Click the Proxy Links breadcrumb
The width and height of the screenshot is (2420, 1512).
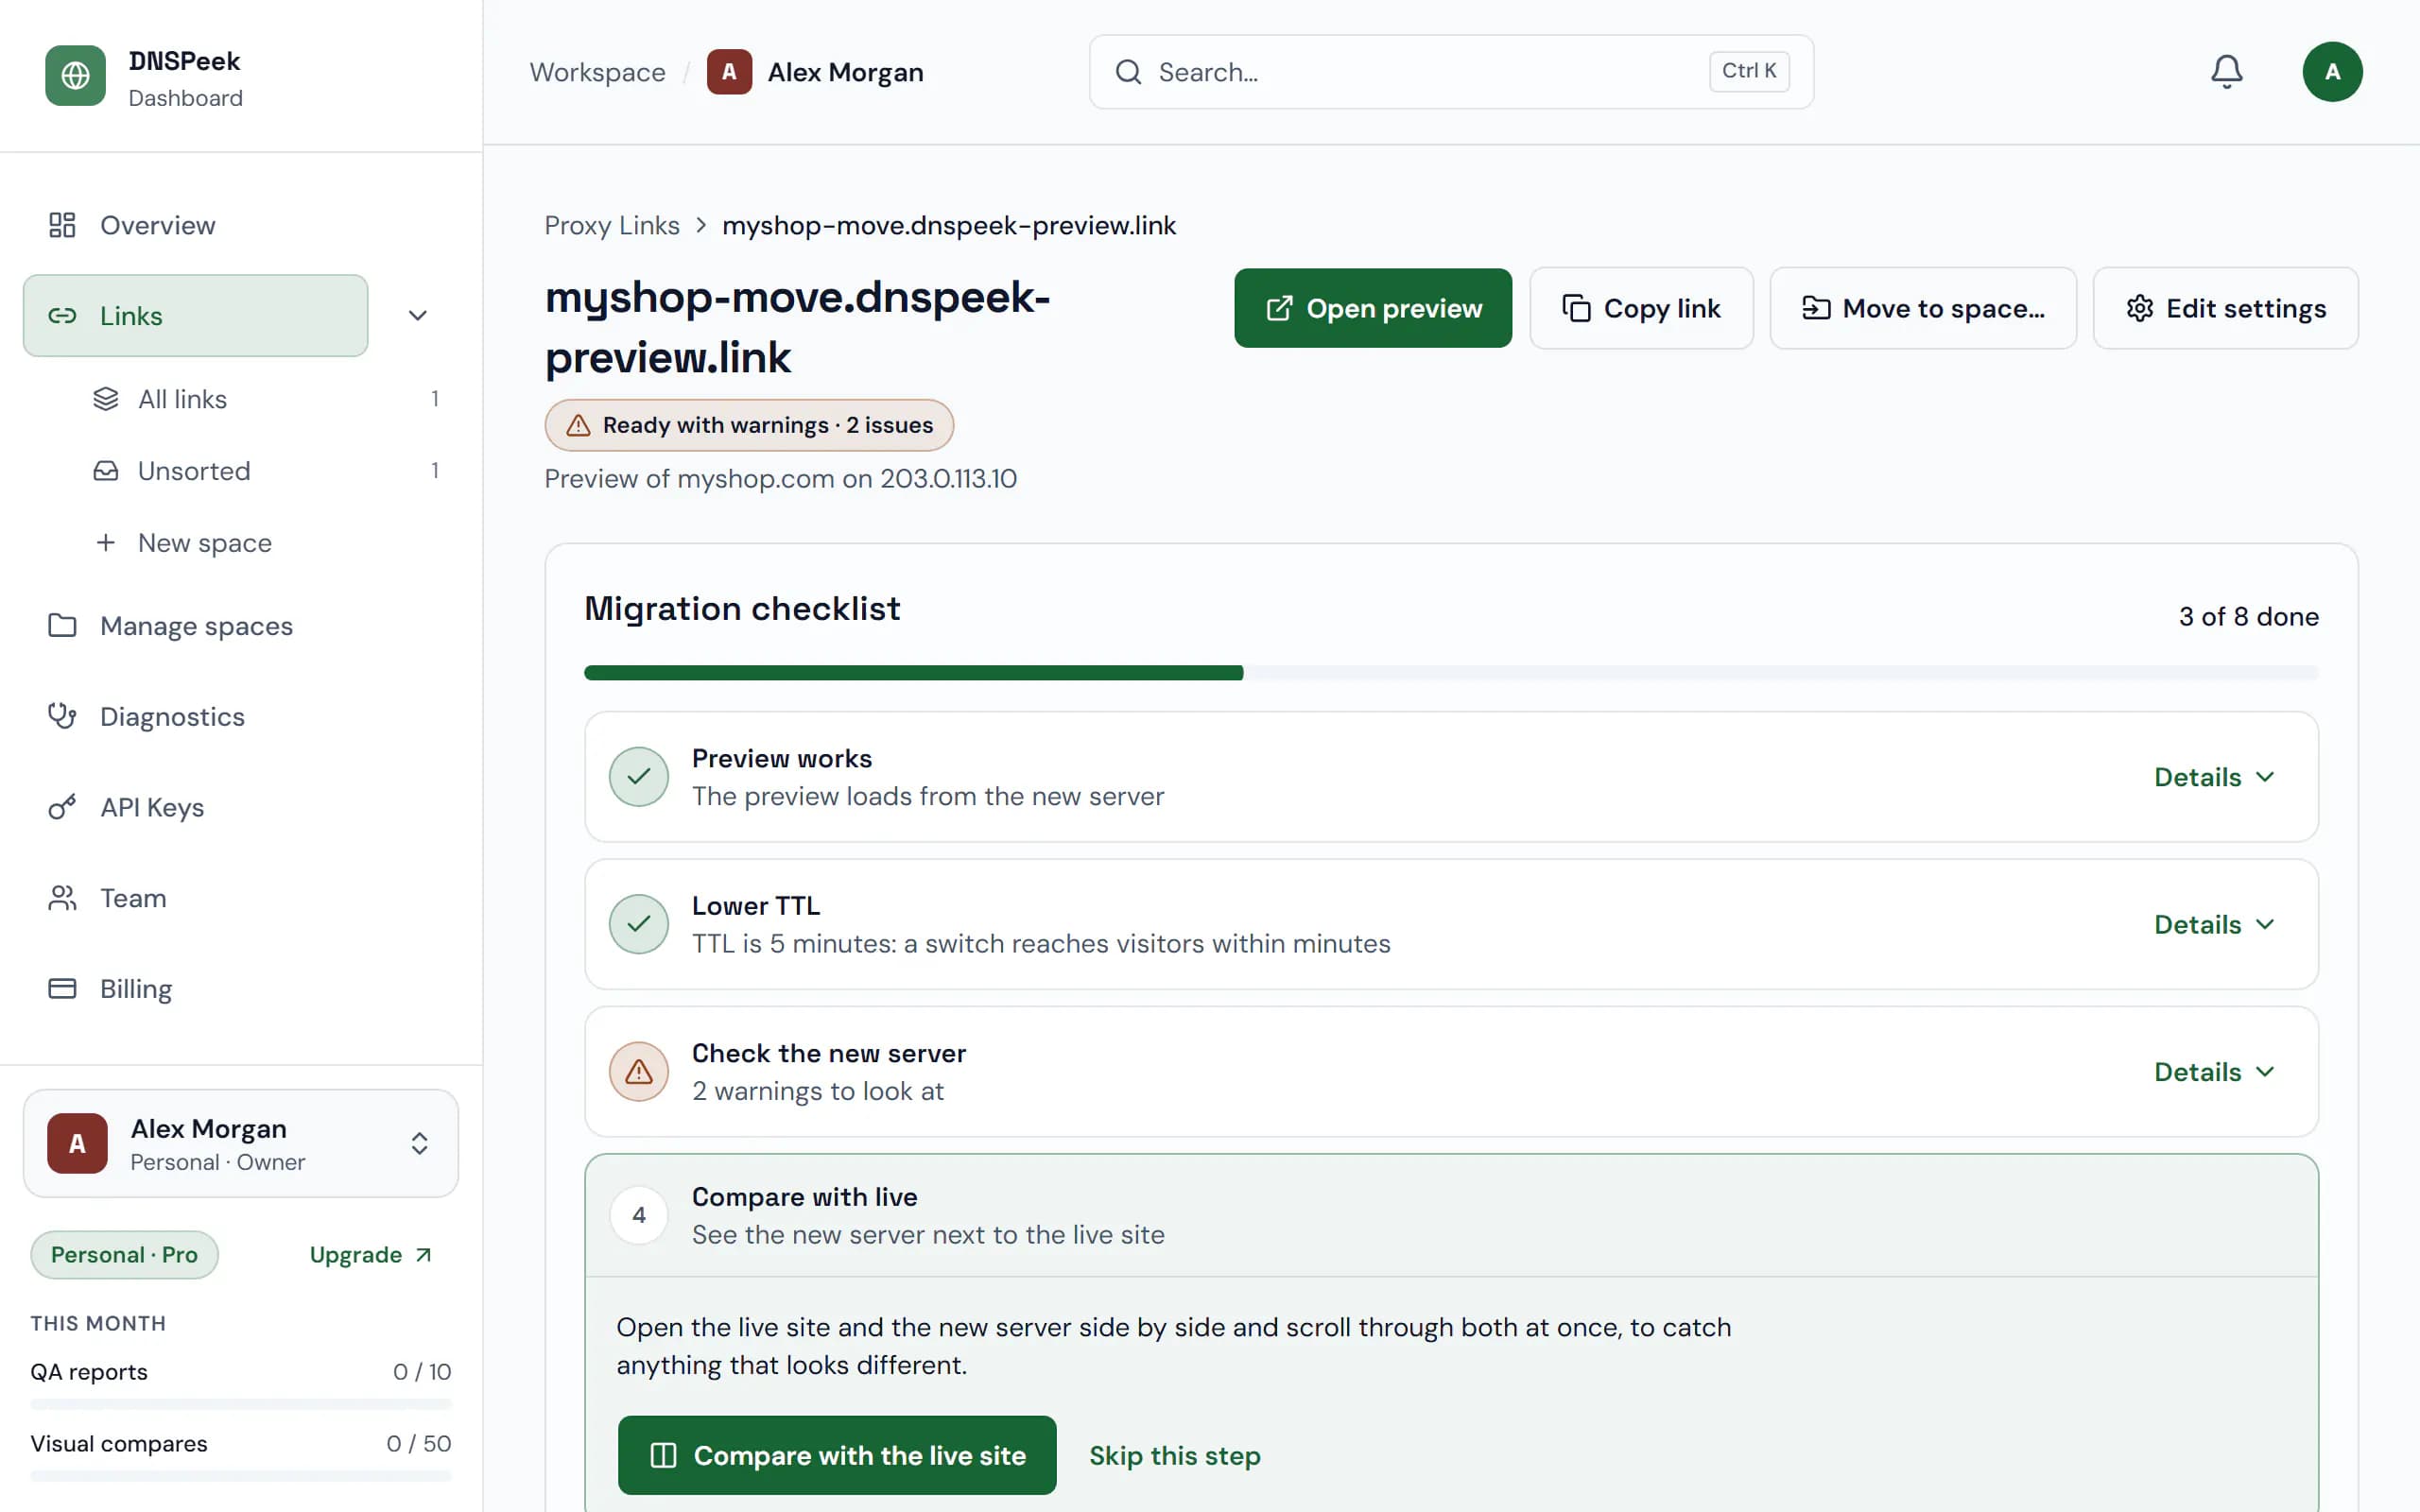(612, 225)
